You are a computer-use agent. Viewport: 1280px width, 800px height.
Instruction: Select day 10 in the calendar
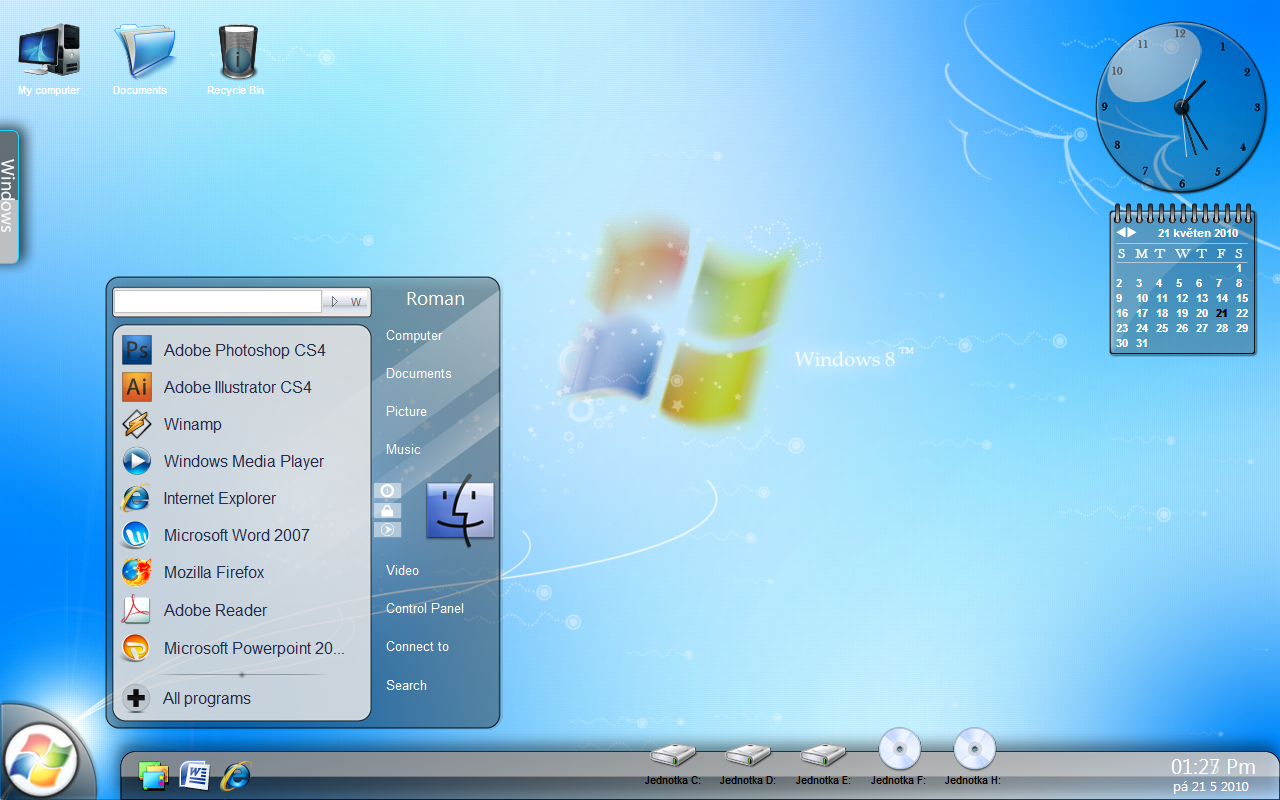(1142, 298)
